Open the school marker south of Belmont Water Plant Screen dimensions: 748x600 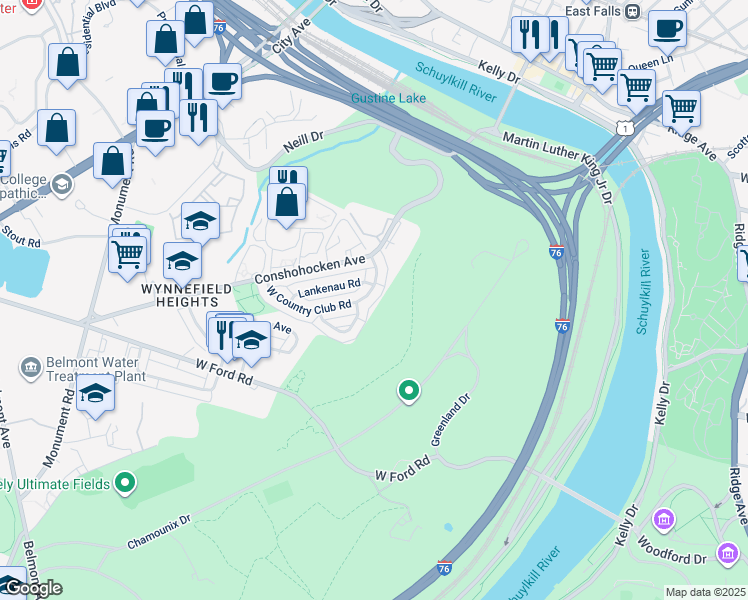click(95, 396)
